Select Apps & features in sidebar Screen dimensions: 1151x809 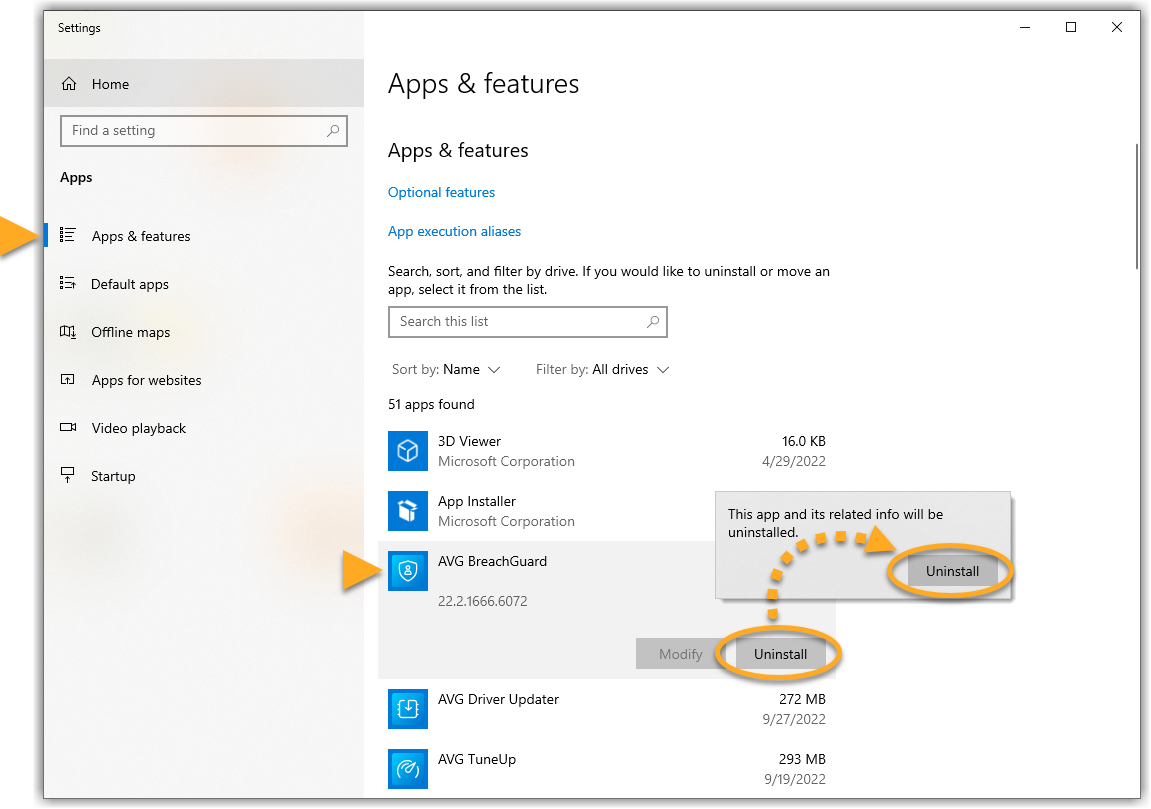point(140,237)
